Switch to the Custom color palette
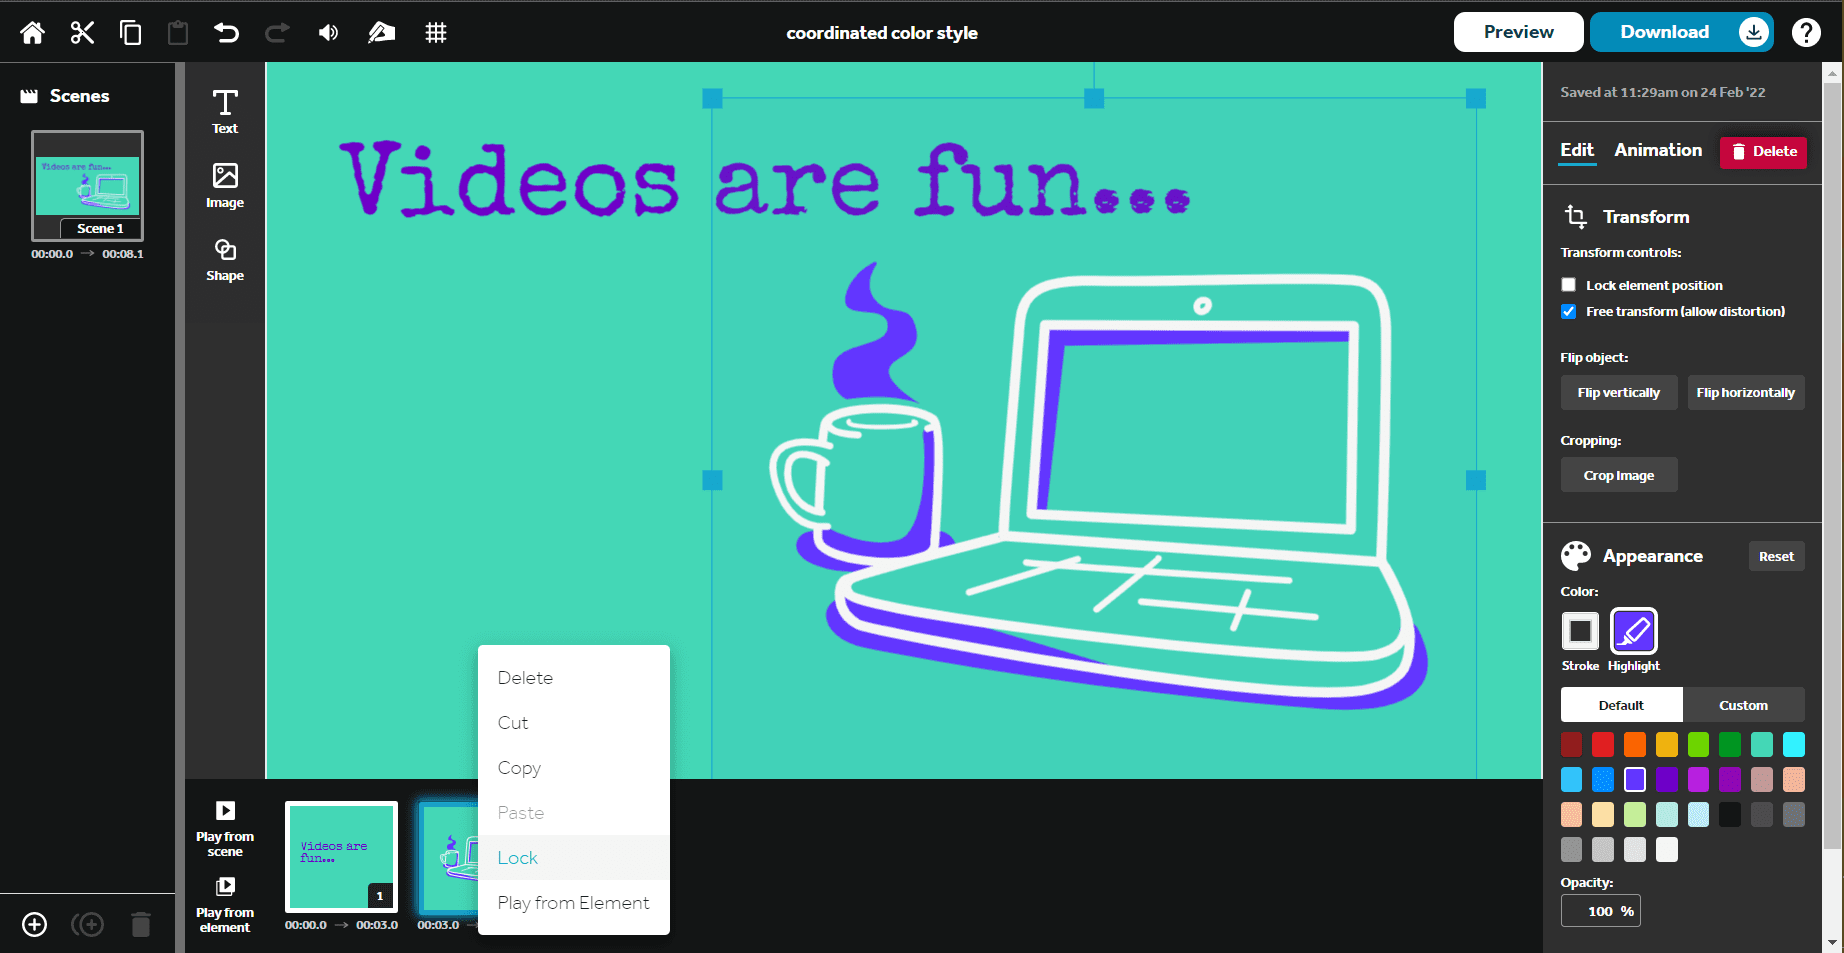1844x953 pixels. click(1744, 705)
